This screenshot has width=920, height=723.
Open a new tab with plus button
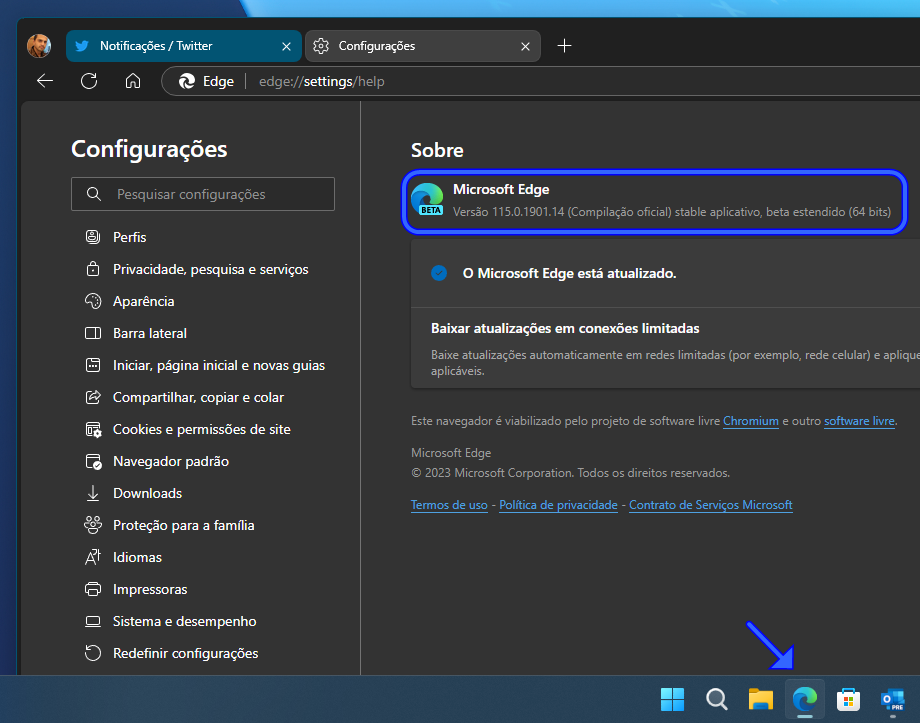click(564, 46)
